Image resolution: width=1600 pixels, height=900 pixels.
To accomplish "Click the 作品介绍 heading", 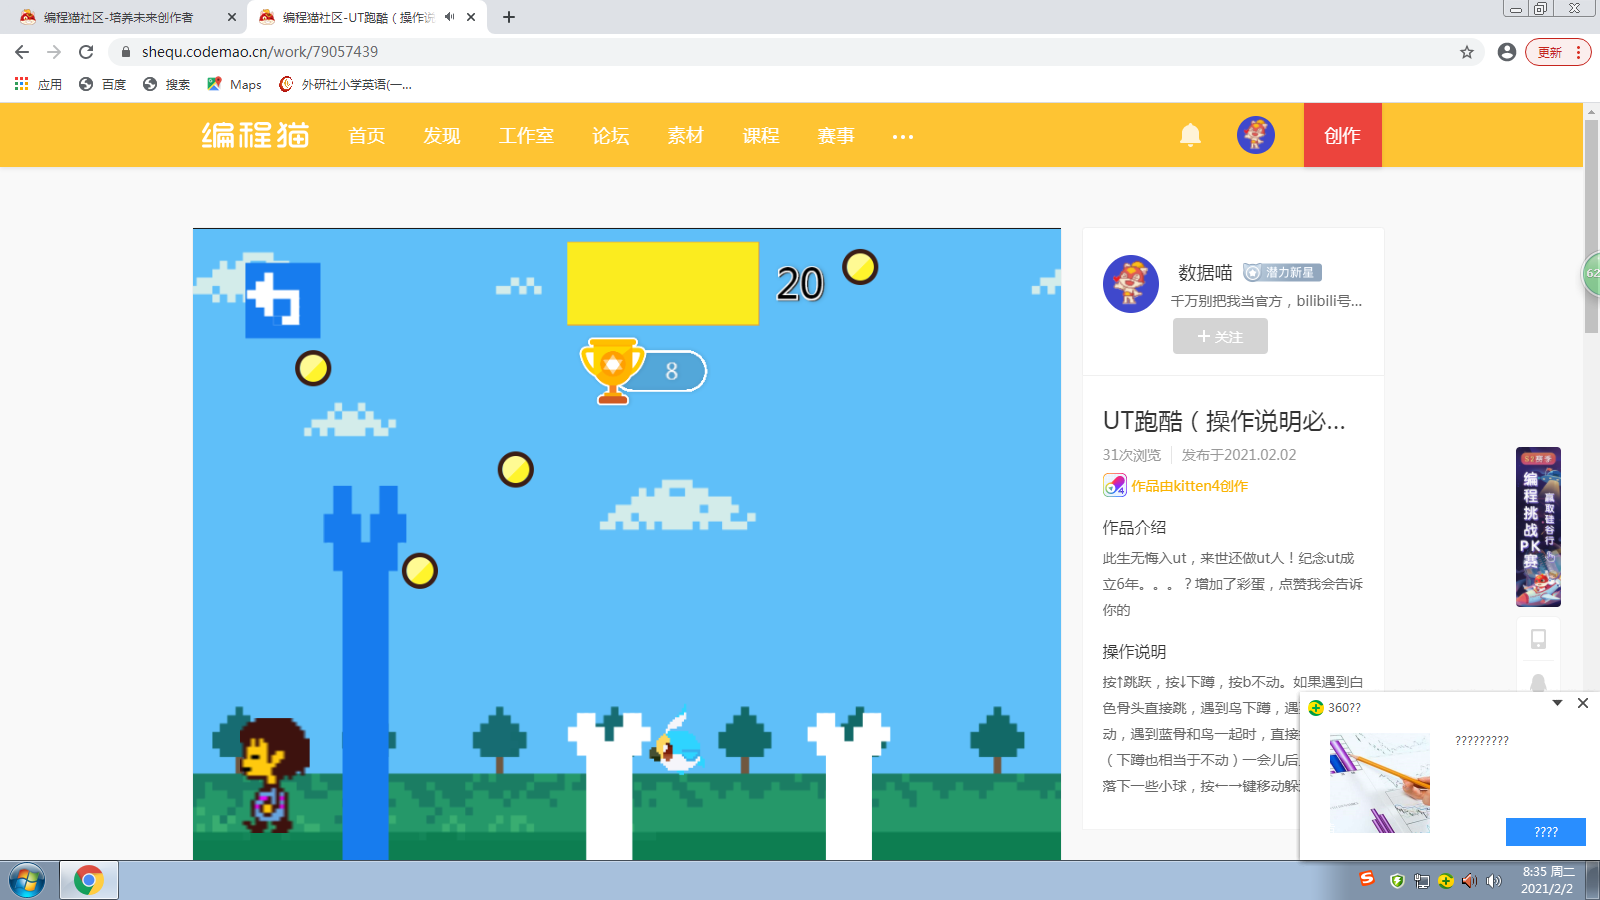I will (1134, 528).
